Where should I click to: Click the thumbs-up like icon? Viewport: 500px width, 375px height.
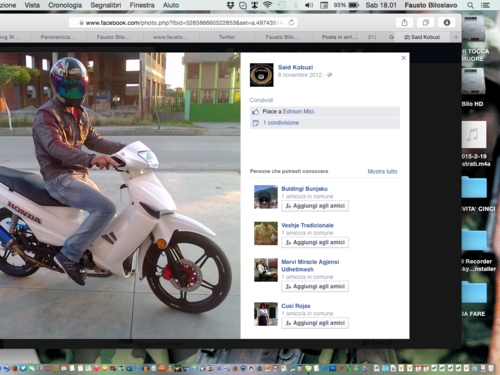(256, 112)
